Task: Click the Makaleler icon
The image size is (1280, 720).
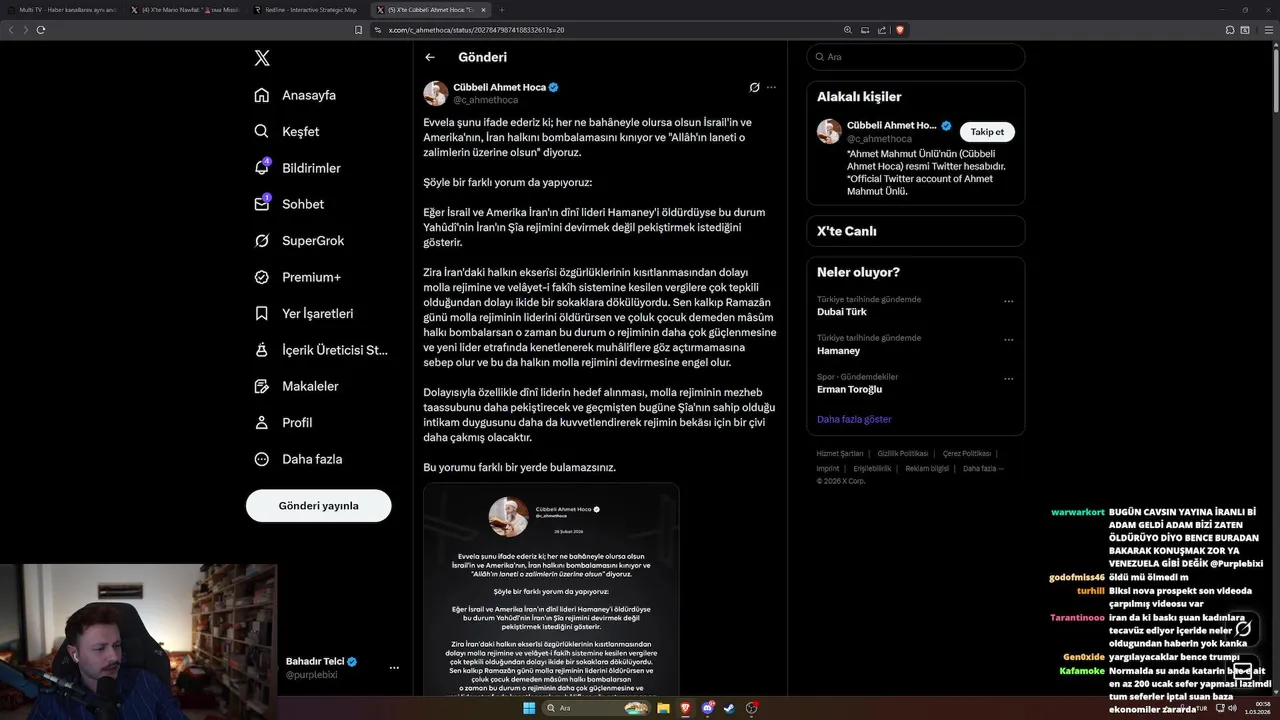Action: point(262,386)
